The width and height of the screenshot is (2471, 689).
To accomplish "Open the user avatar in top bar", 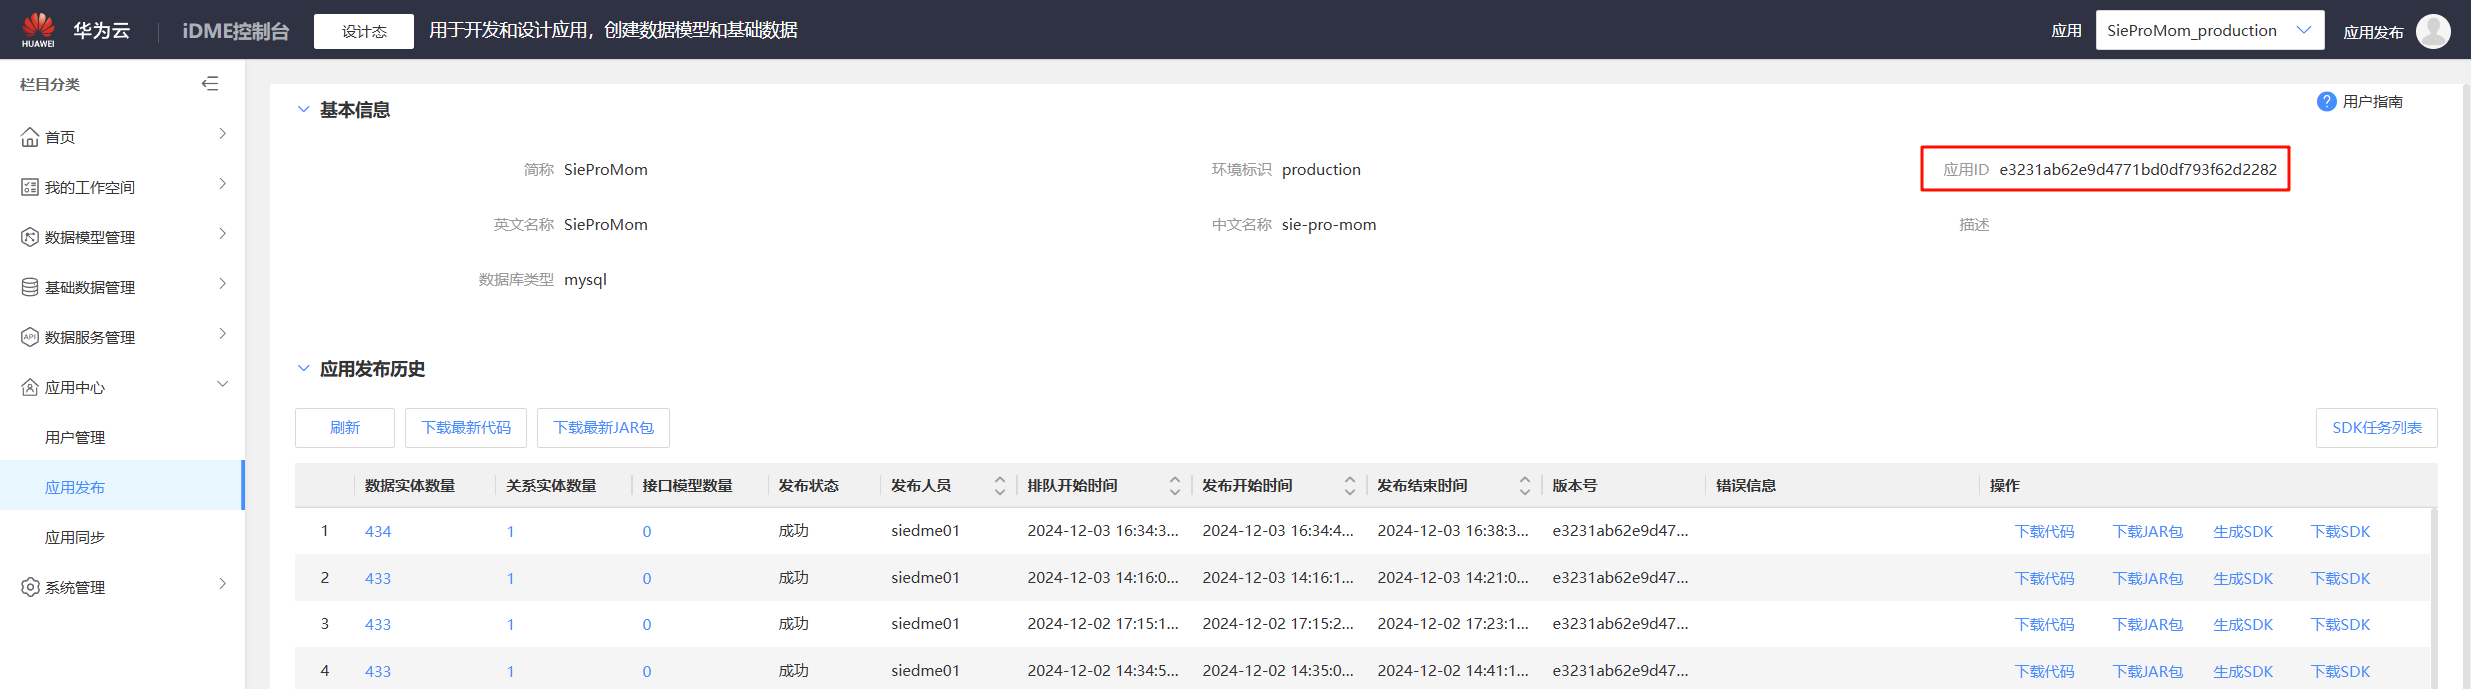I will (x=2433, y=31).
